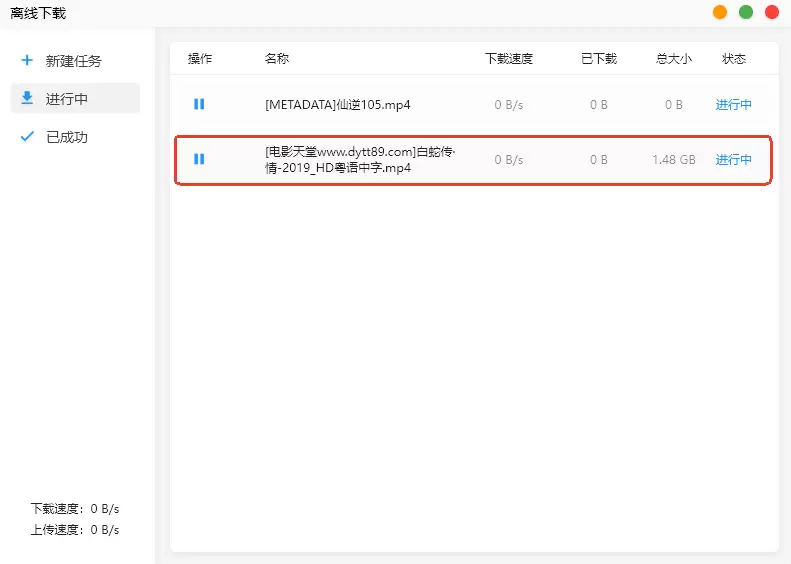Click the orange minimize window button
791x564 pixels.
[x=720, y=12]
